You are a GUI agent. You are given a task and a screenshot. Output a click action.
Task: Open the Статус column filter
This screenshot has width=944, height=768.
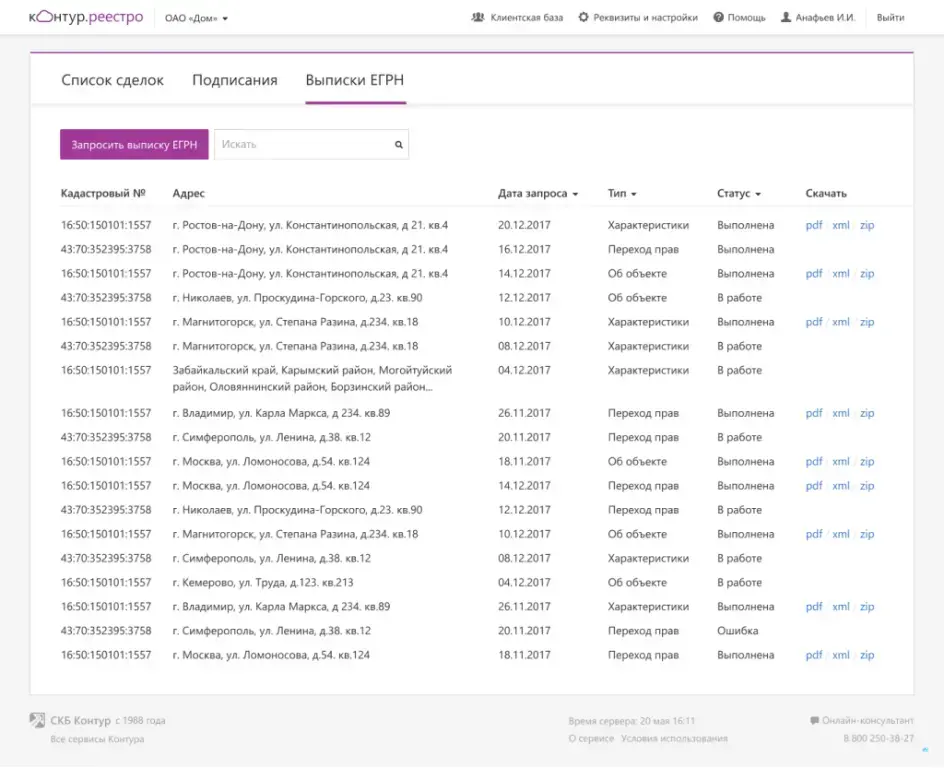[x=739, y=193]
